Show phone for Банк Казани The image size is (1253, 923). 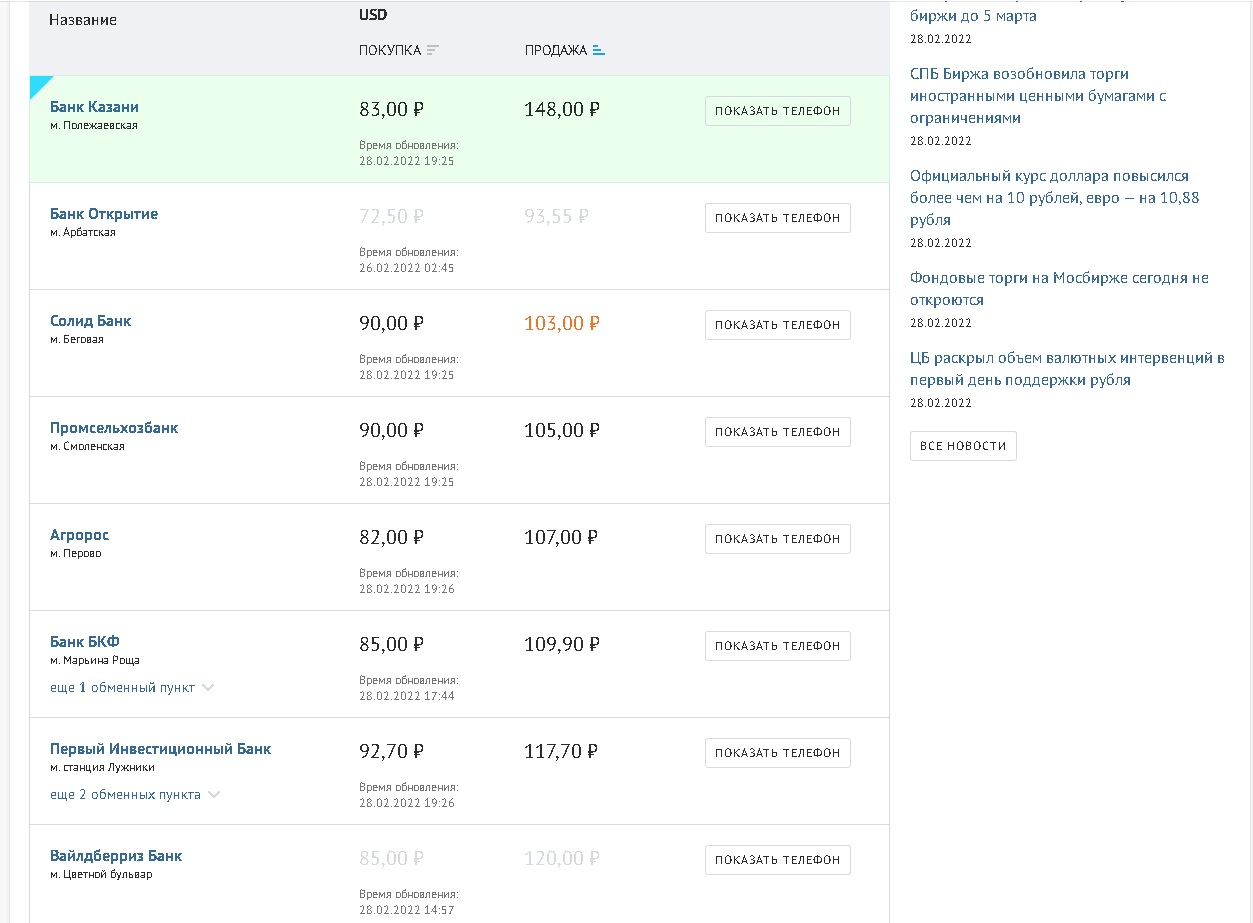pyautogui.click(x=777, y=111)
